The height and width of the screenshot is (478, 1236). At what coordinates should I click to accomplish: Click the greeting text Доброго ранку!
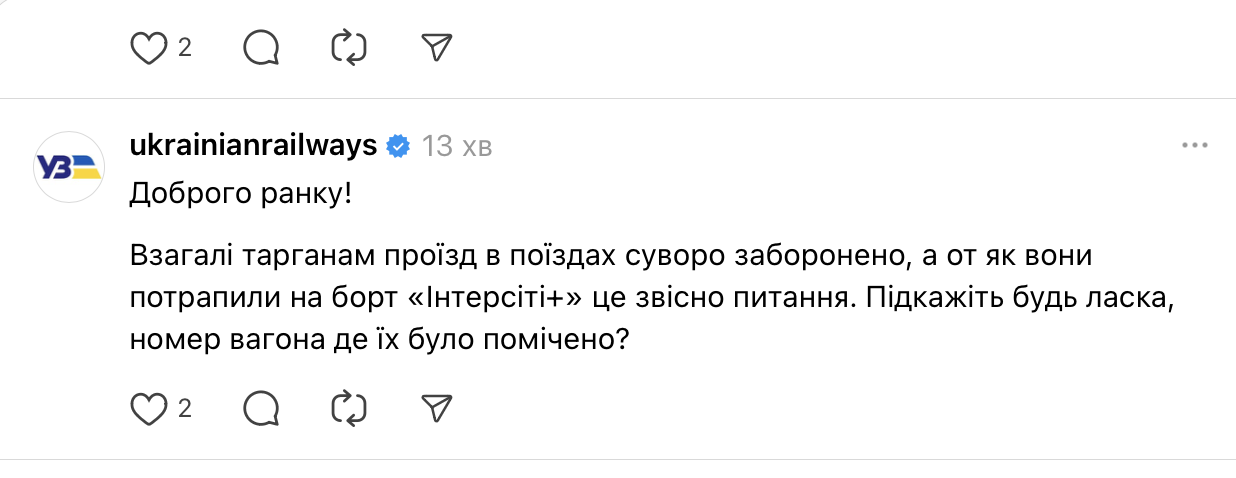pyautogui.click(x=240, y=193)
